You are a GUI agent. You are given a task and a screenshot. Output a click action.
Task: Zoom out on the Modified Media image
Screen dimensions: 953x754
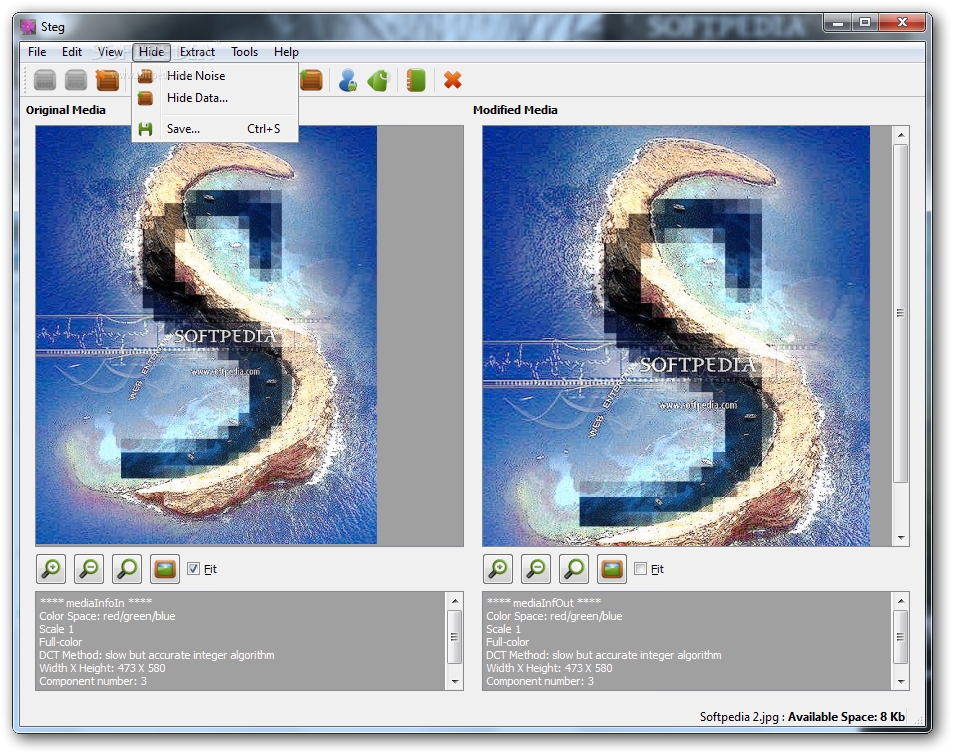(x=536, y=569)
